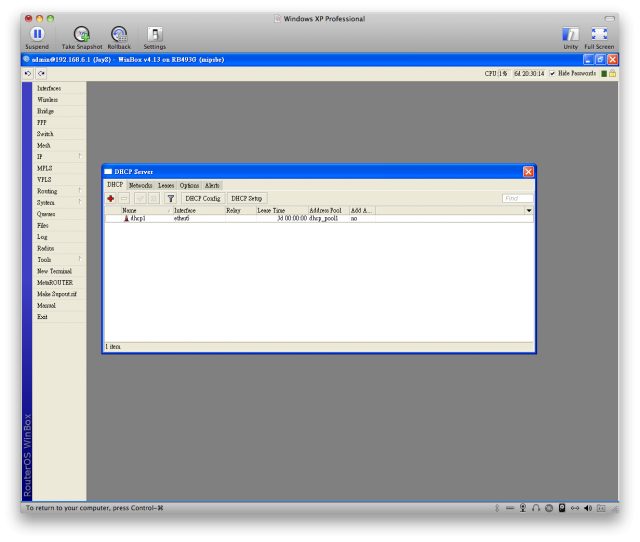Click DHCP Setup button
640x542 pixels.
(x=247, y=198)
